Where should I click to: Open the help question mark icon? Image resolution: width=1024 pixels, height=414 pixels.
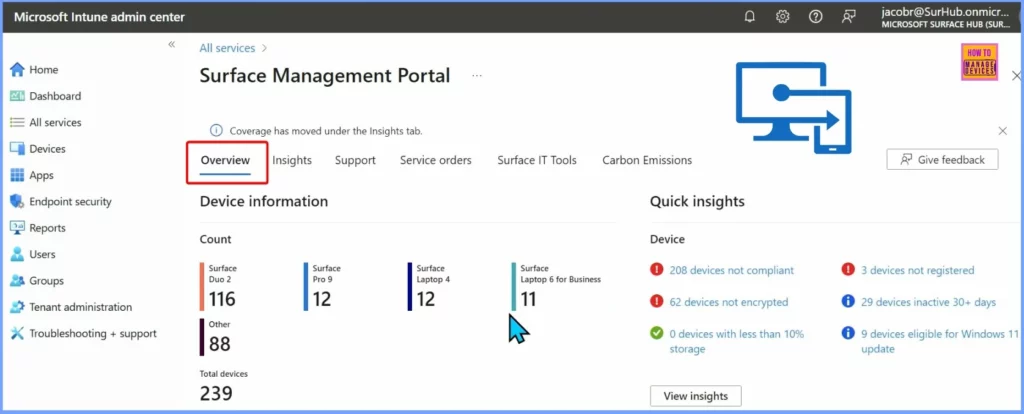[816, 17]
